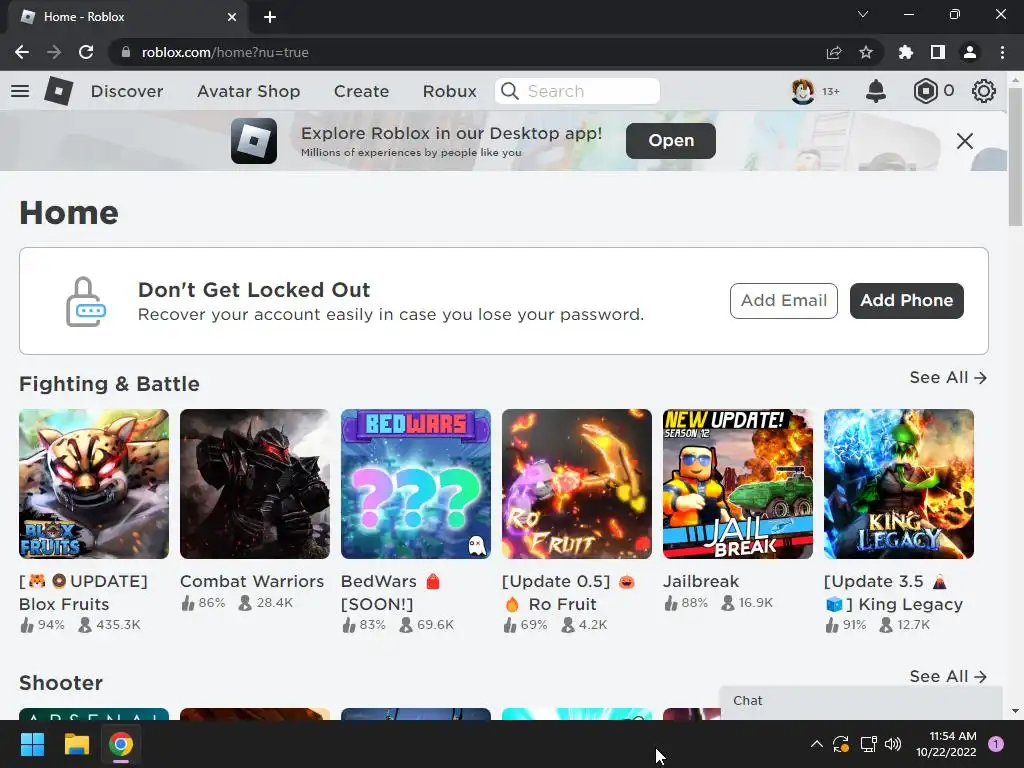The image size is (1024, 768).
Task: Click the Roblox logo icon in navbar
Action: click(x=59, y=91)
